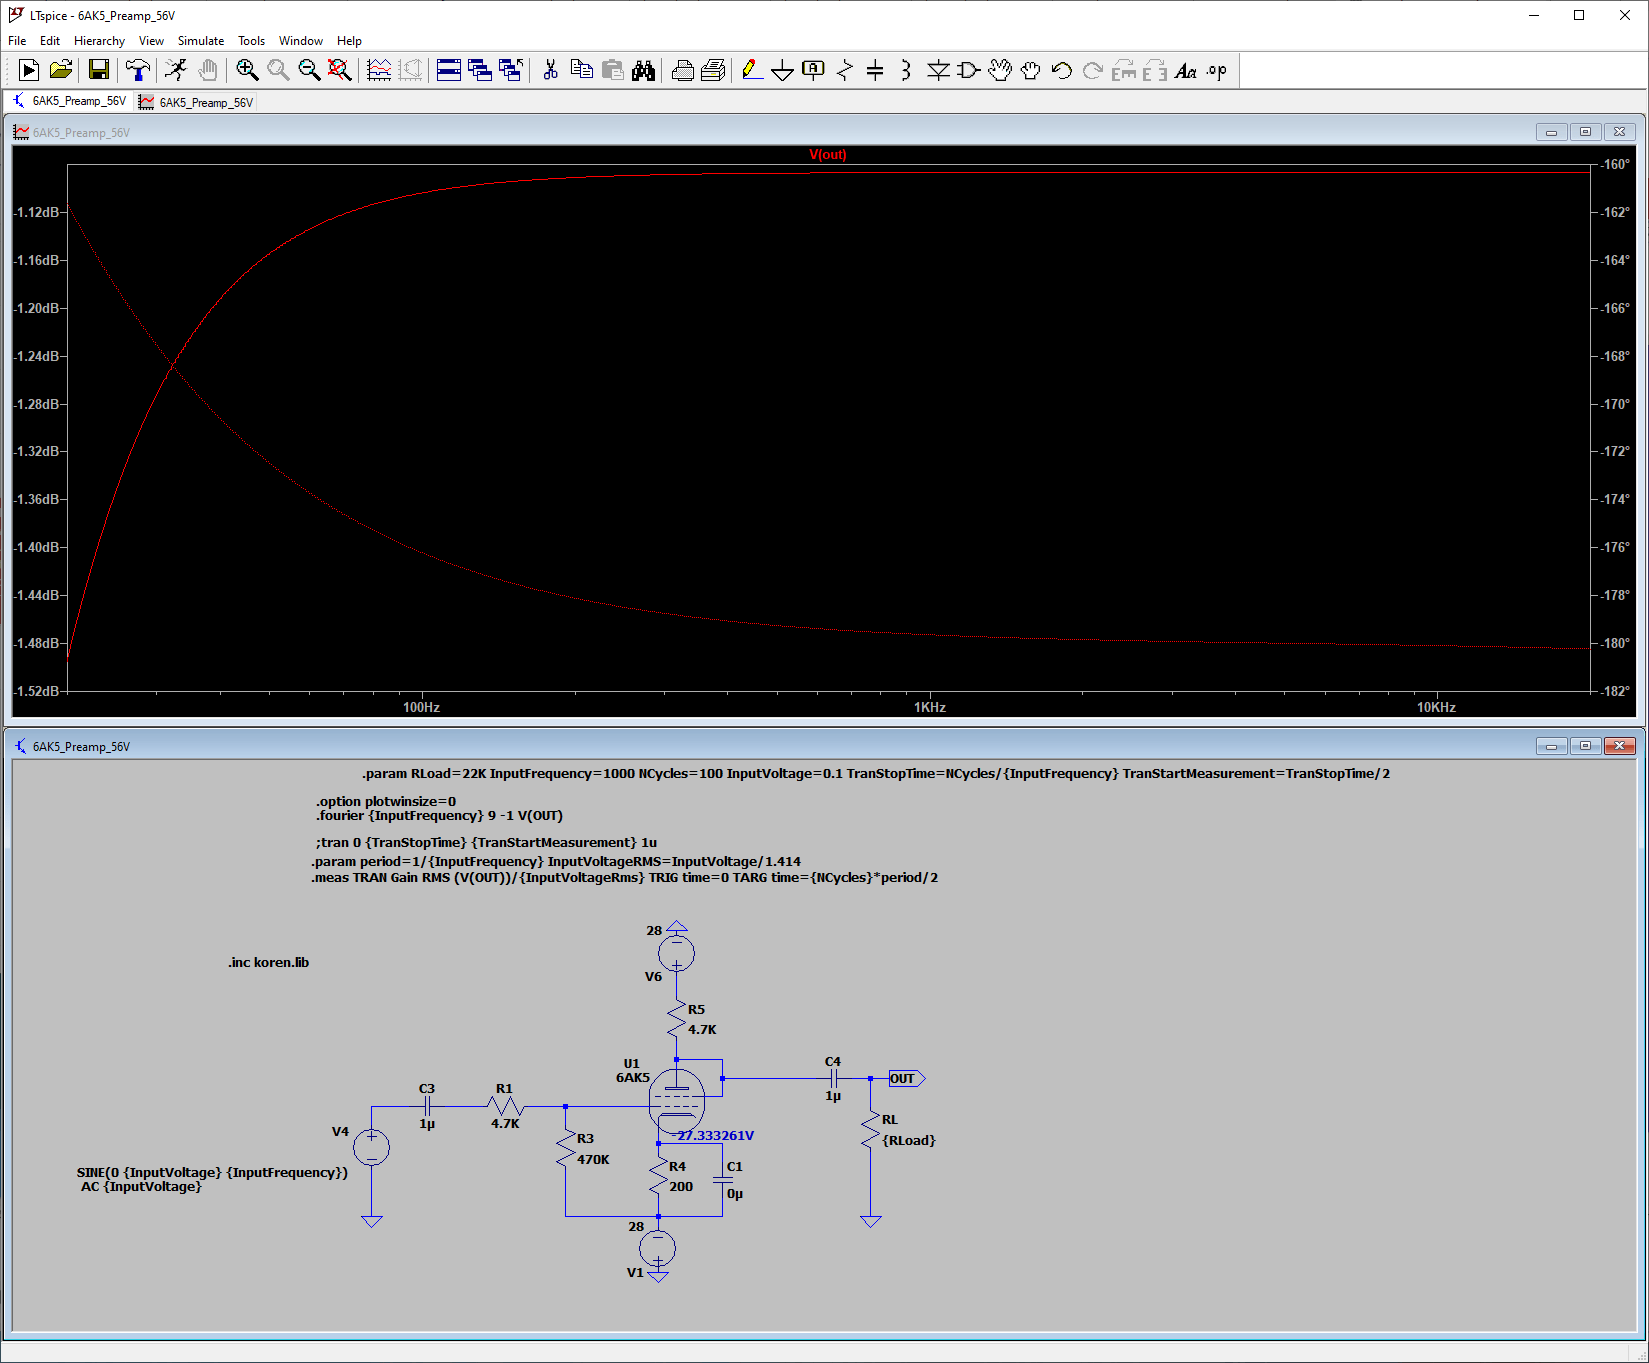Click the 470K value of resistor R3
Screen dimensions: 1649x1363
tap(593, 1160)
